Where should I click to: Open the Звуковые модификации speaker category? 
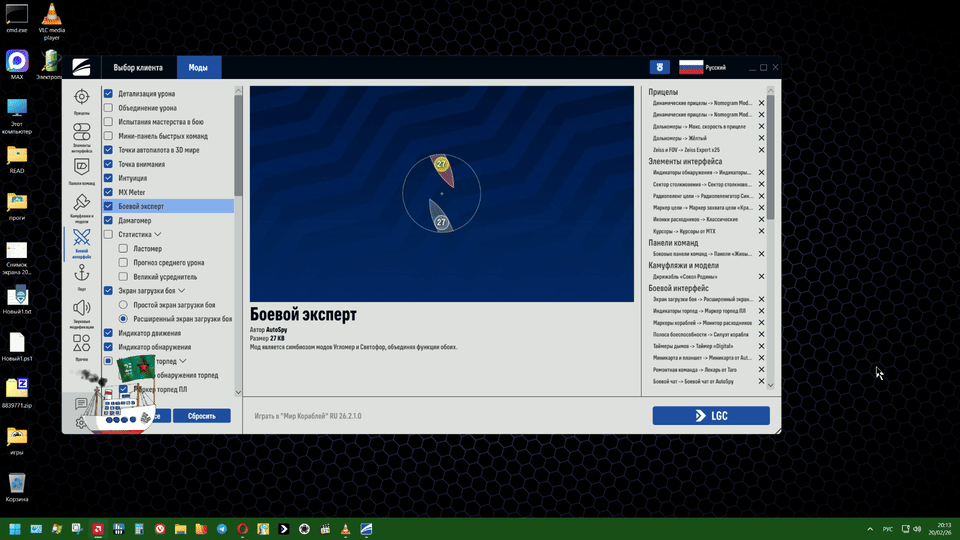[81, 314]
